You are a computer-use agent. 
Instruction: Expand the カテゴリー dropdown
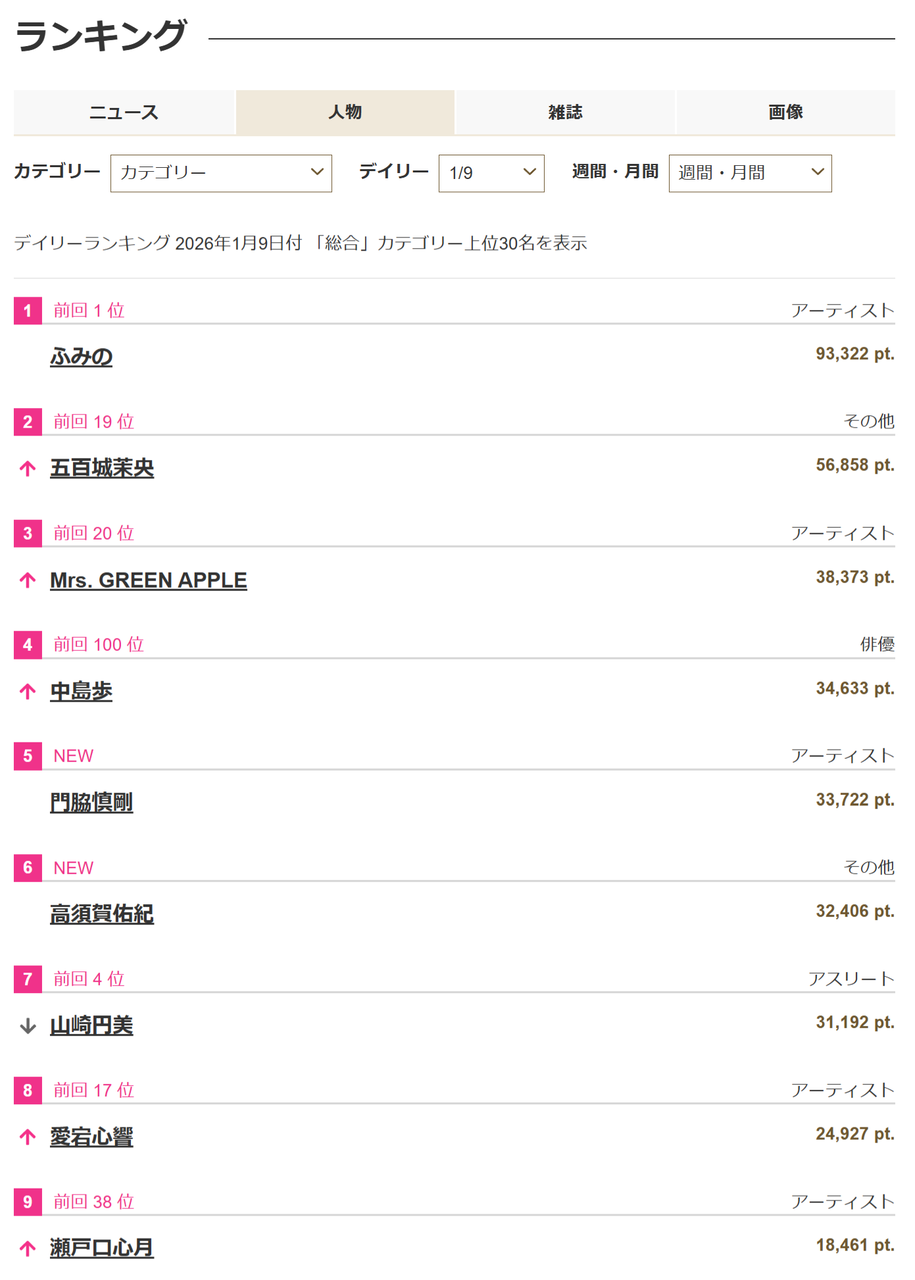pyautogui.click(x=221, y=173)
